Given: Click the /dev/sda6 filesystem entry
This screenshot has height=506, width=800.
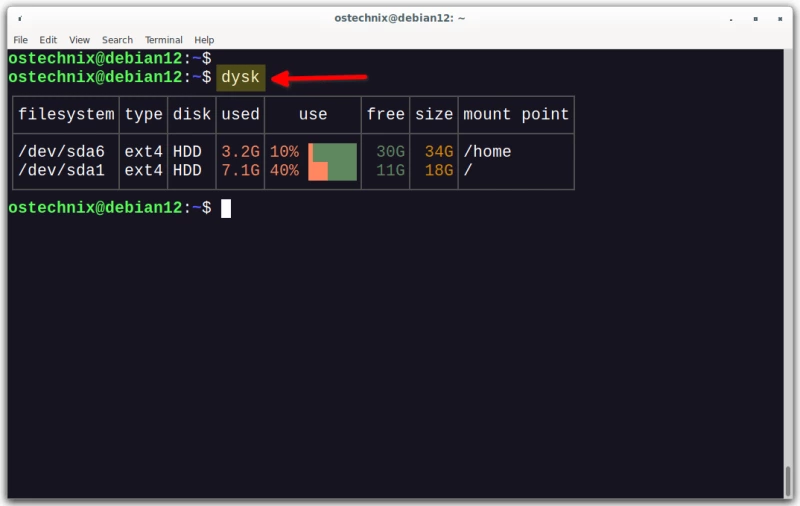Looking at the screenshot, I should [61, 151].
